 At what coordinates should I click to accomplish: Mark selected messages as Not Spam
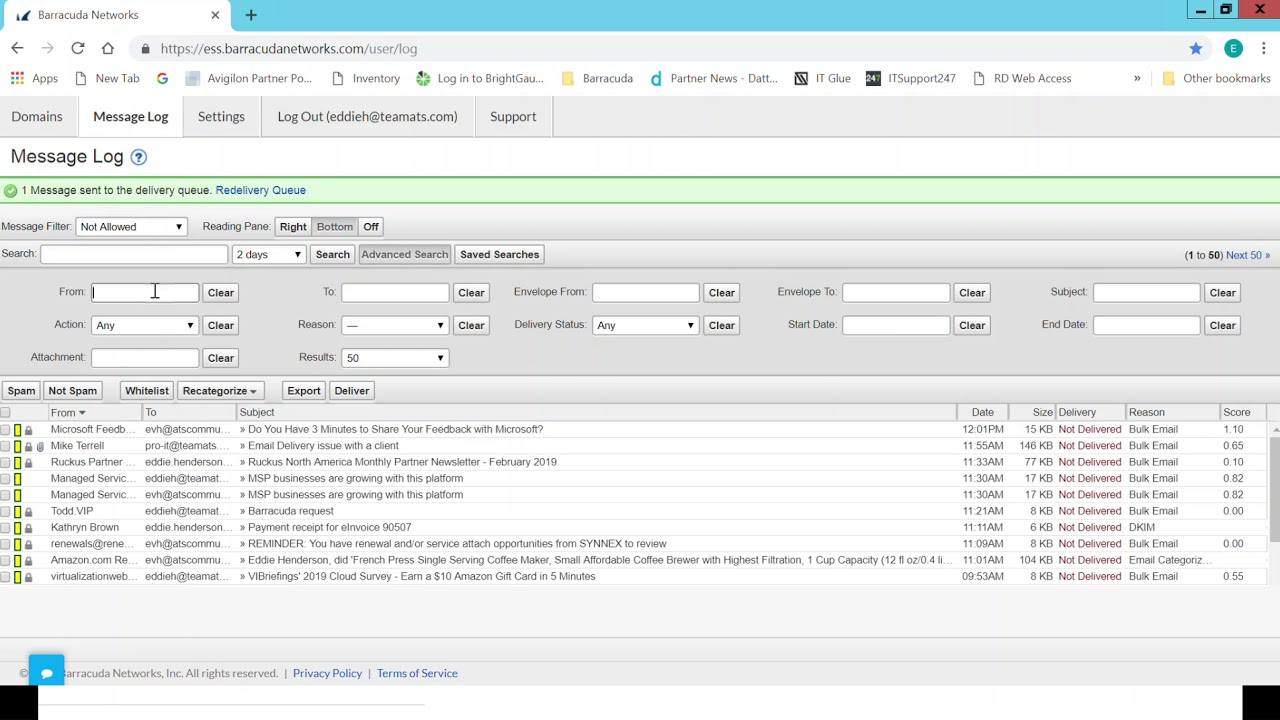(72, 391)
